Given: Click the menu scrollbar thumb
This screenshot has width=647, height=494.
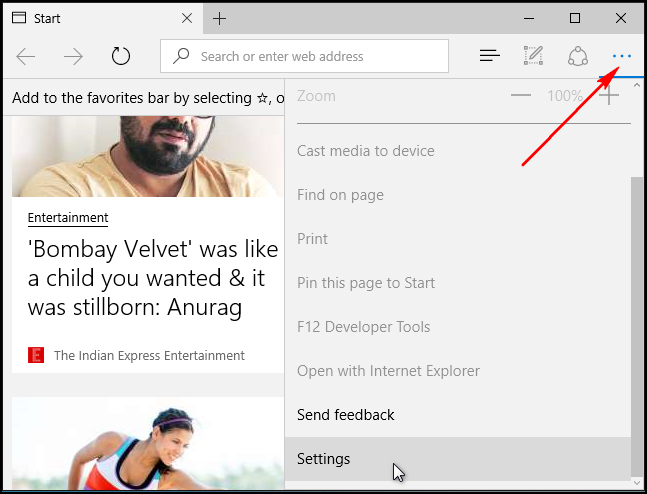Looking at the screenshot, I should [637, 326].
